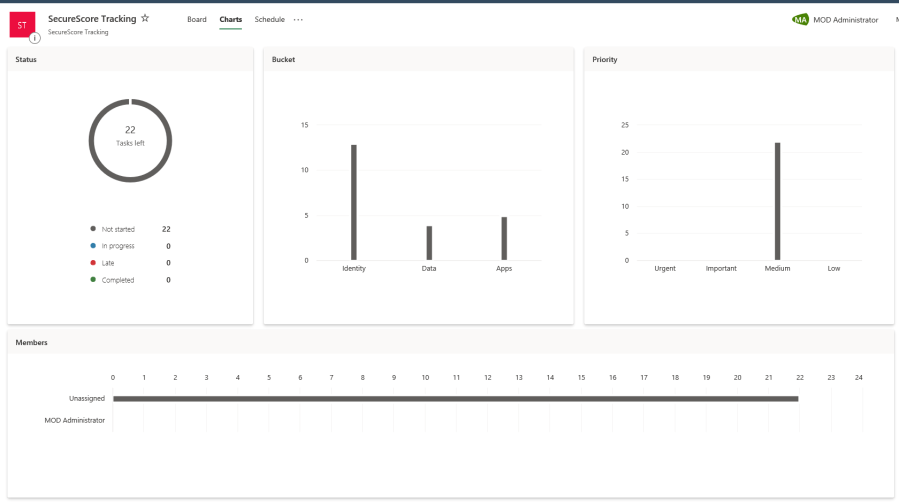Viewport: 899px width, 504px height.
Task: Click the red Late legend dot
Action: pyautogui.click(x=93, y=263)
